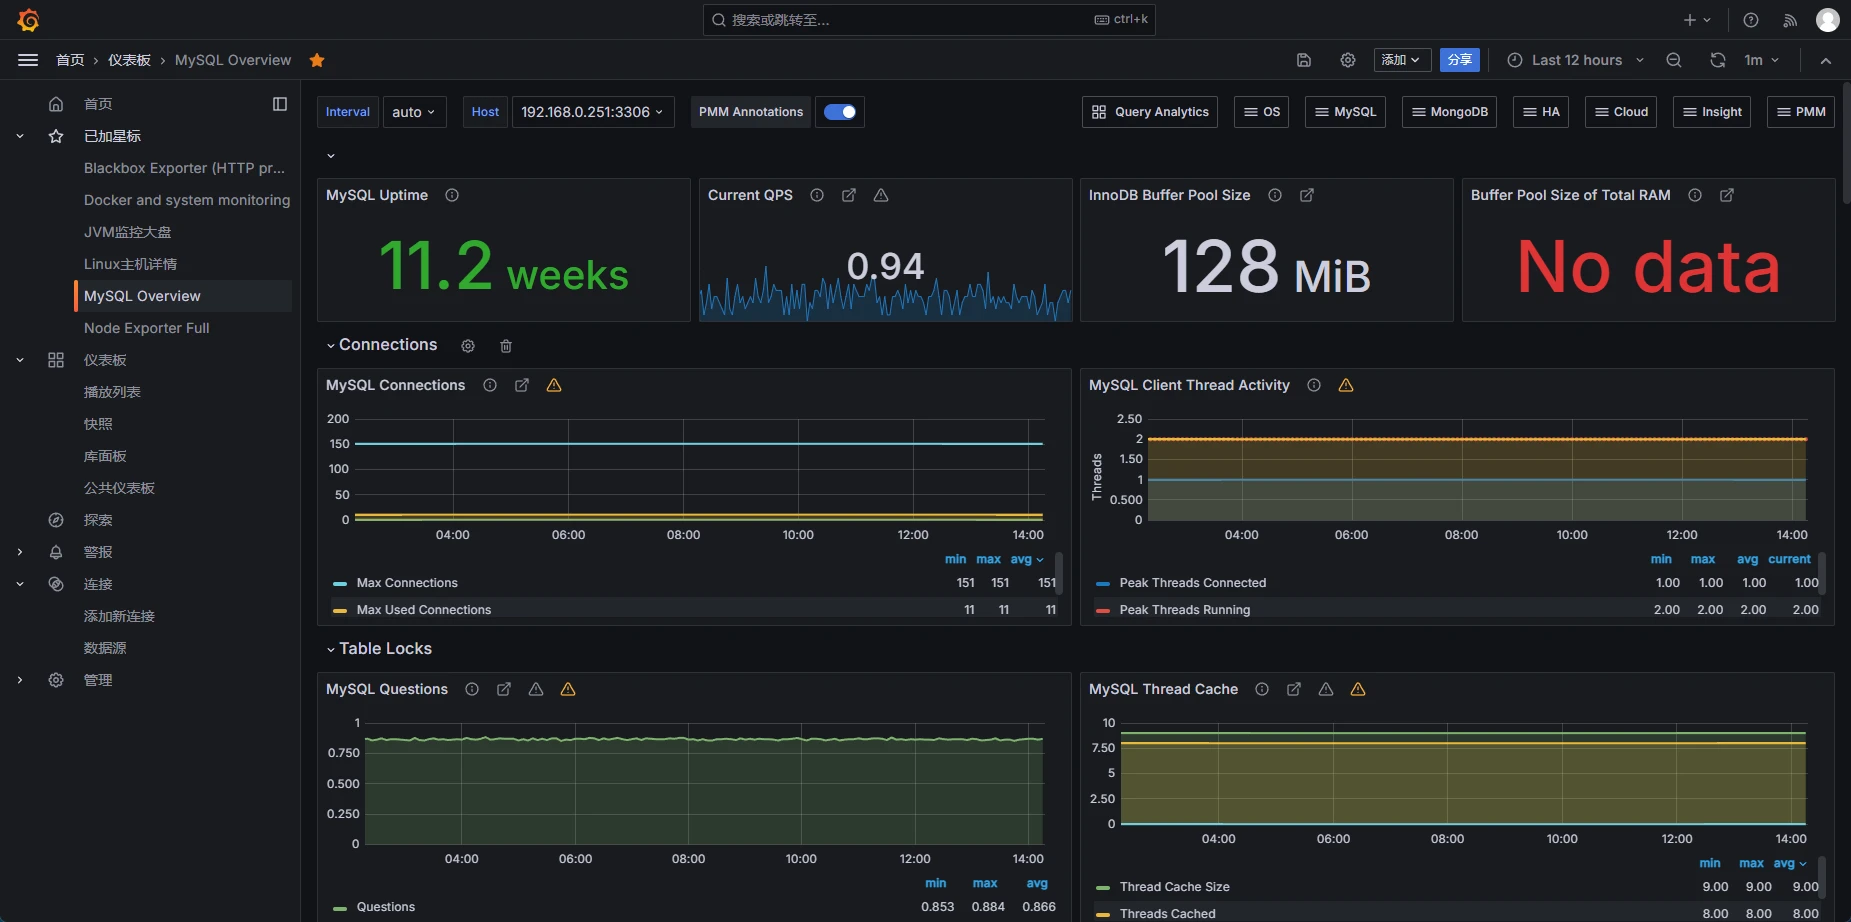Open the Query Analytics link
1851x922 pixels.
click(1150, 112)
